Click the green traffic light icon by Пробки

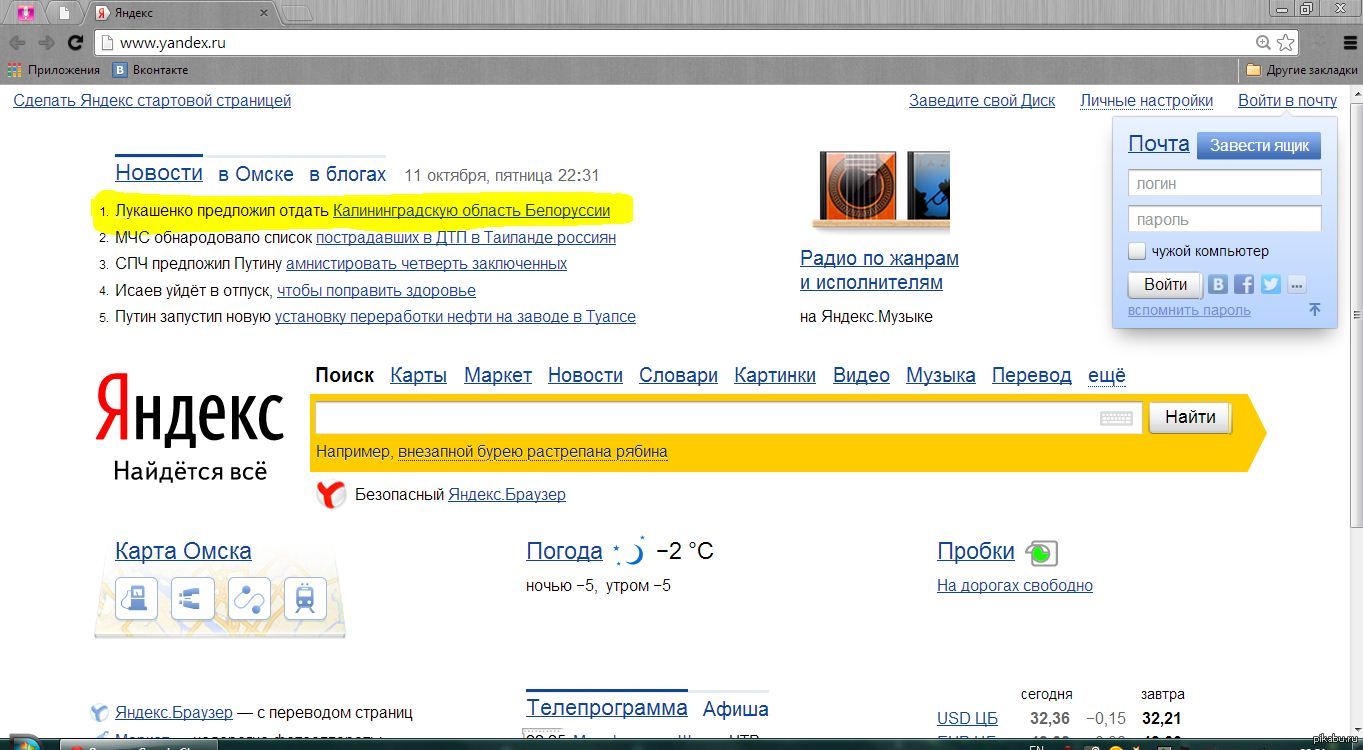[x=1041, y=552]
